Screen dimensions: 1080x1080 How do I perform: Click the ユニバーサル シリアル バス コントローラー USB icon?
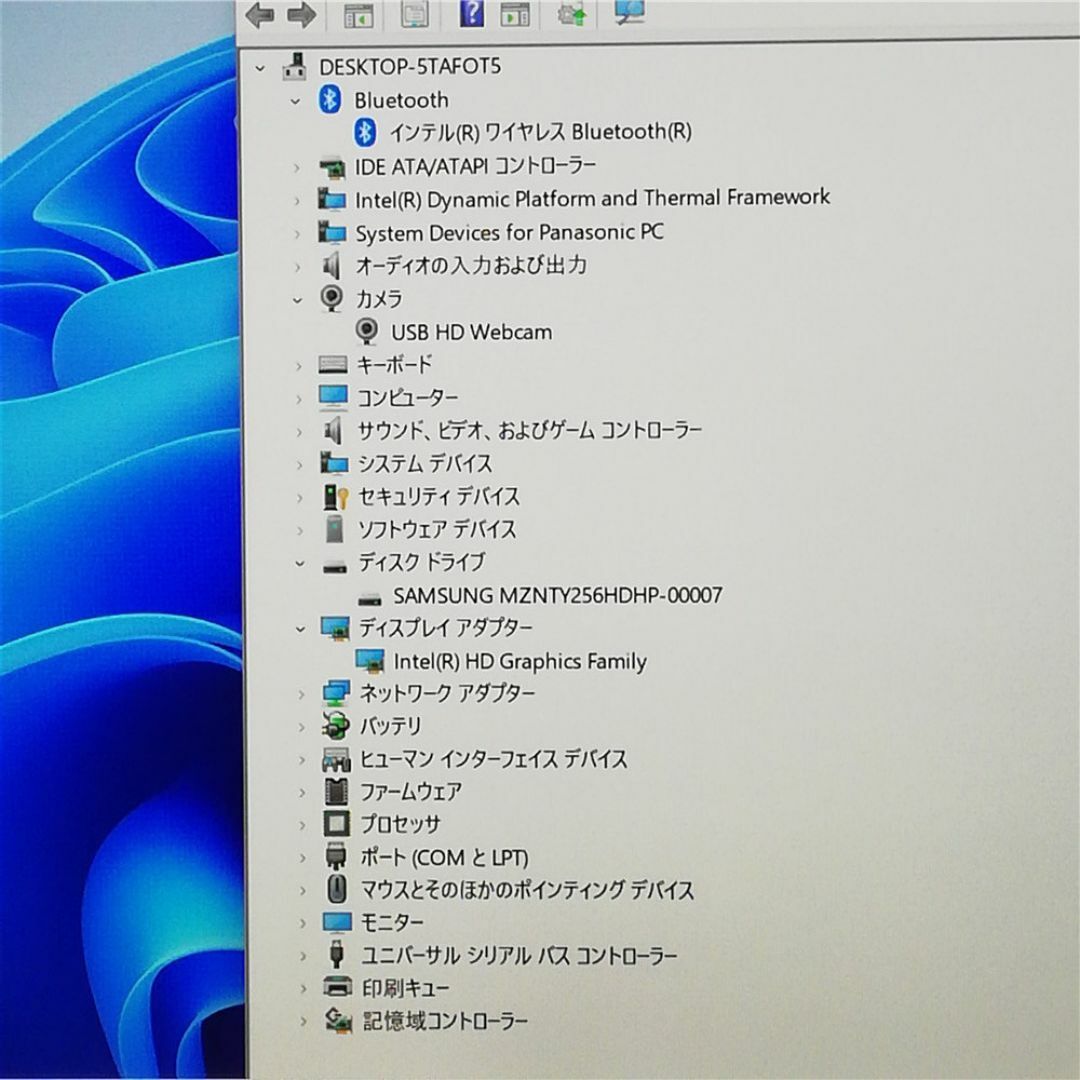[x=337, y=955]
